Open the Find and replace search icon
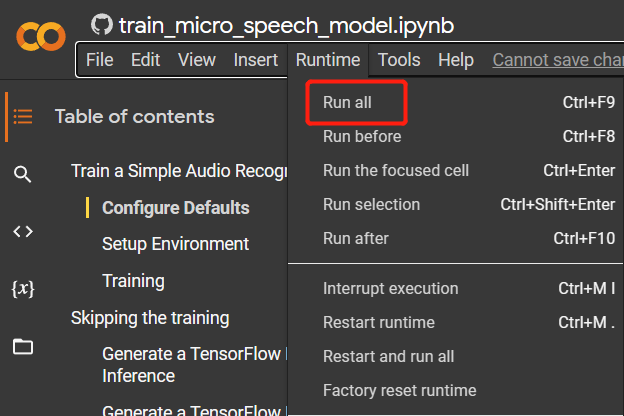The height and width of the screenshot is (416, 624). pyautogui.click(x=22, y=174)
